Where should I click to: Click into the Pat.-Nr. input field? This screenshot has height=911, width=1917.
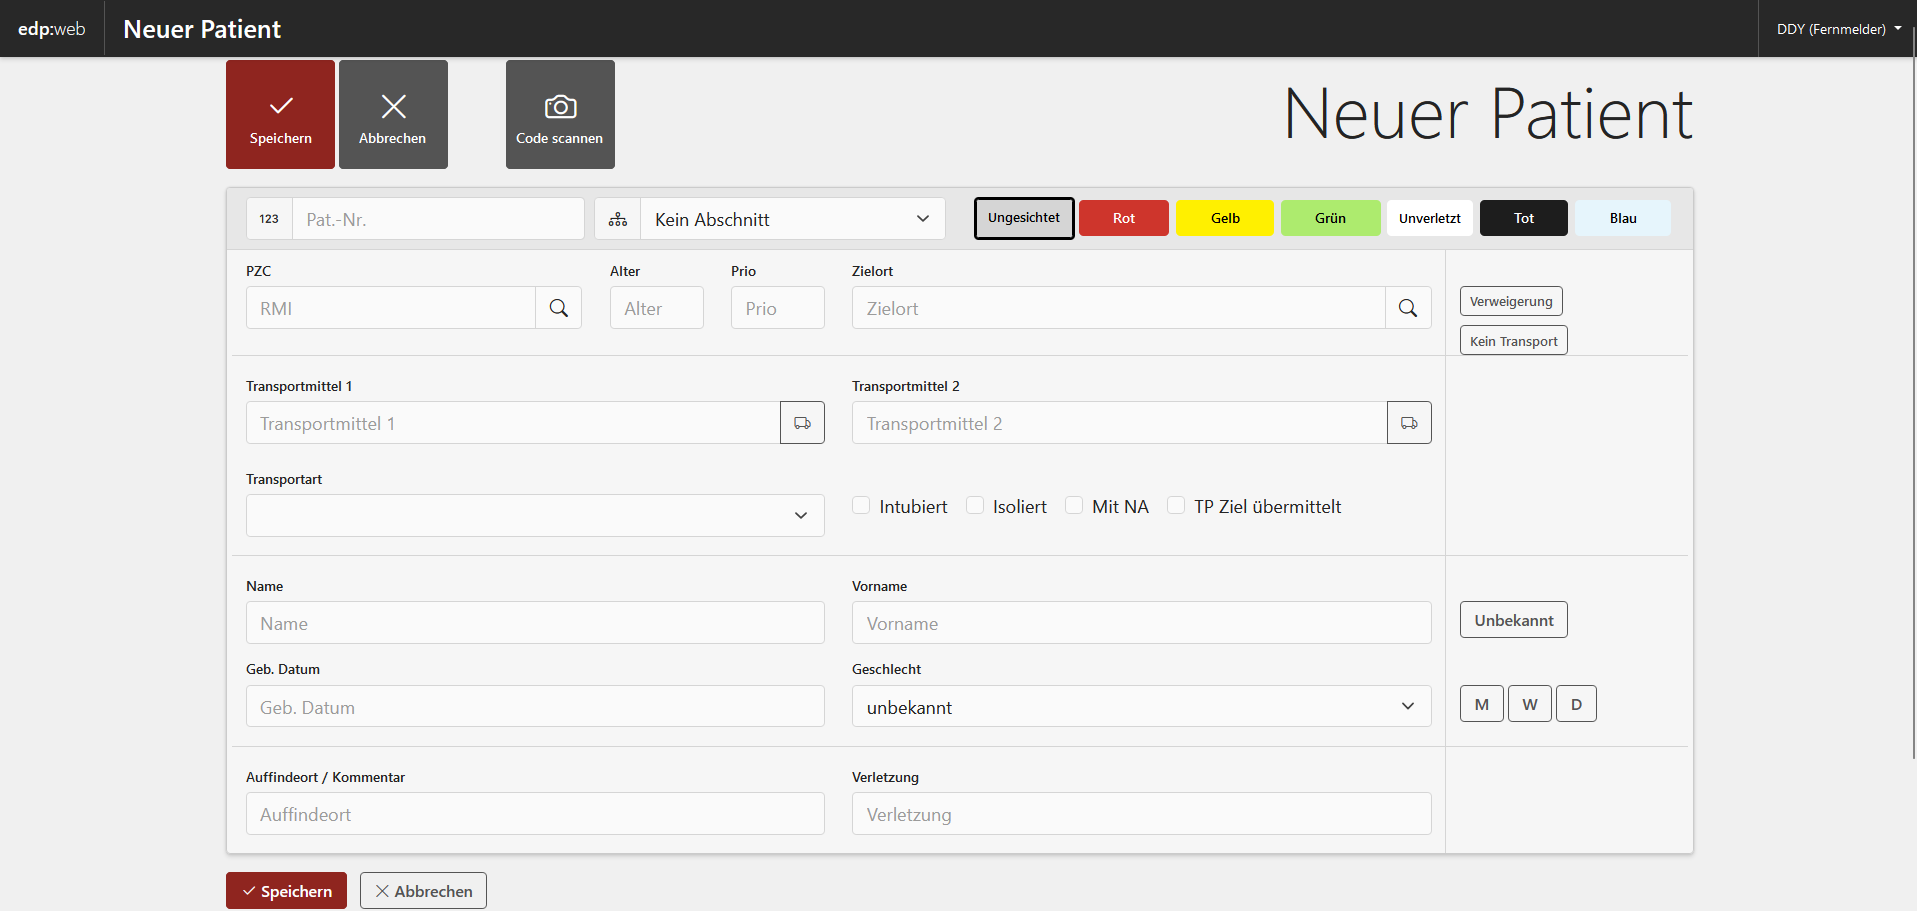tap(438, 219)
